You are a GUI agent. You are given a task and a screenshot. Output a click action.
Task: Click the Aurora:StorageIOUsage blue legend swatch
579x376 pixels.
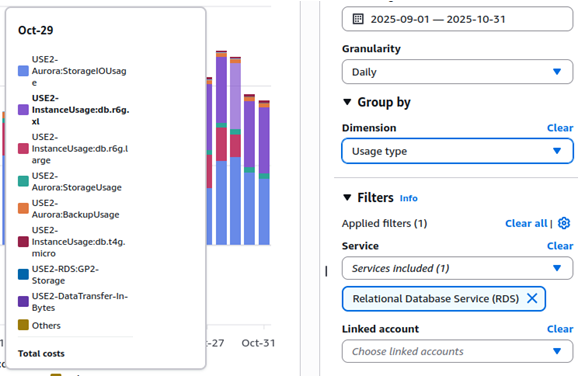(x=23, y=71)
